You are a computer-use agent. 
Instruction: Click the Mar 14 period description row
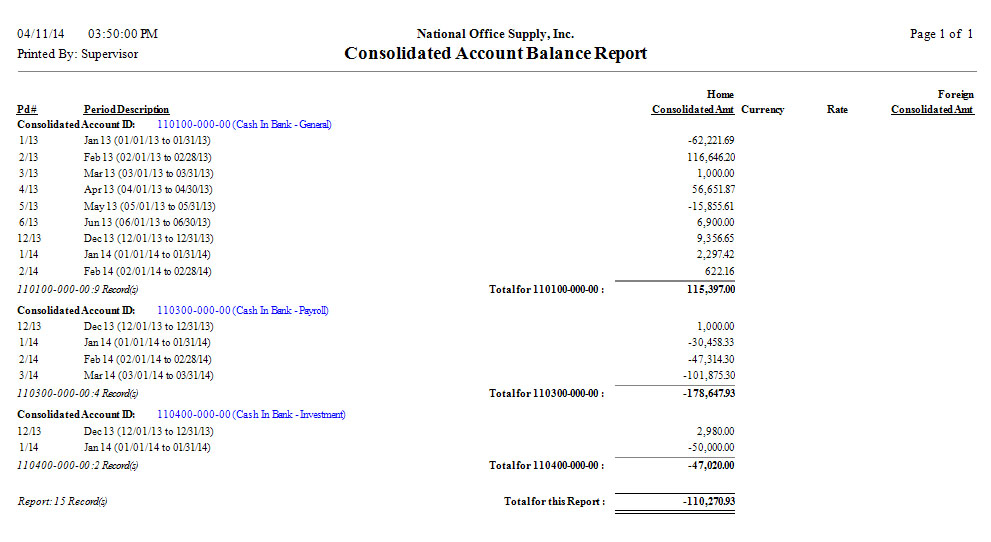[148, 375]
